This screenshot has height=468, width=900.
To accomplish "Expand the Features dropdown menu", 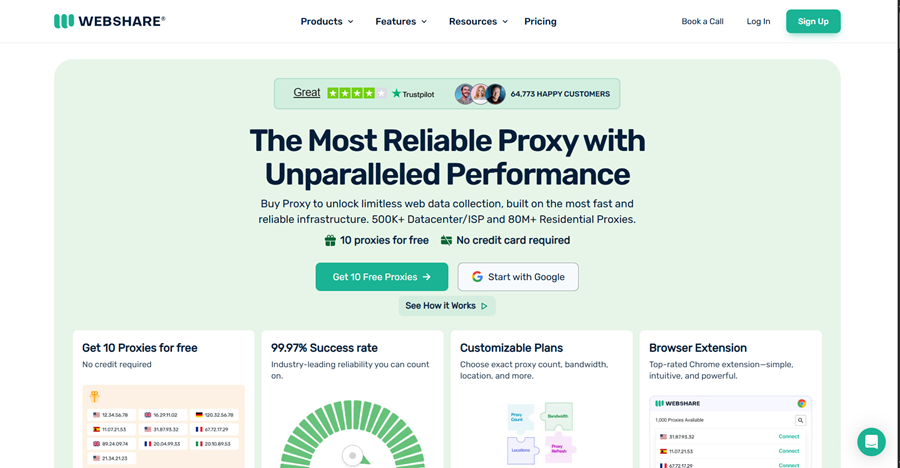I will coord(401,21).
